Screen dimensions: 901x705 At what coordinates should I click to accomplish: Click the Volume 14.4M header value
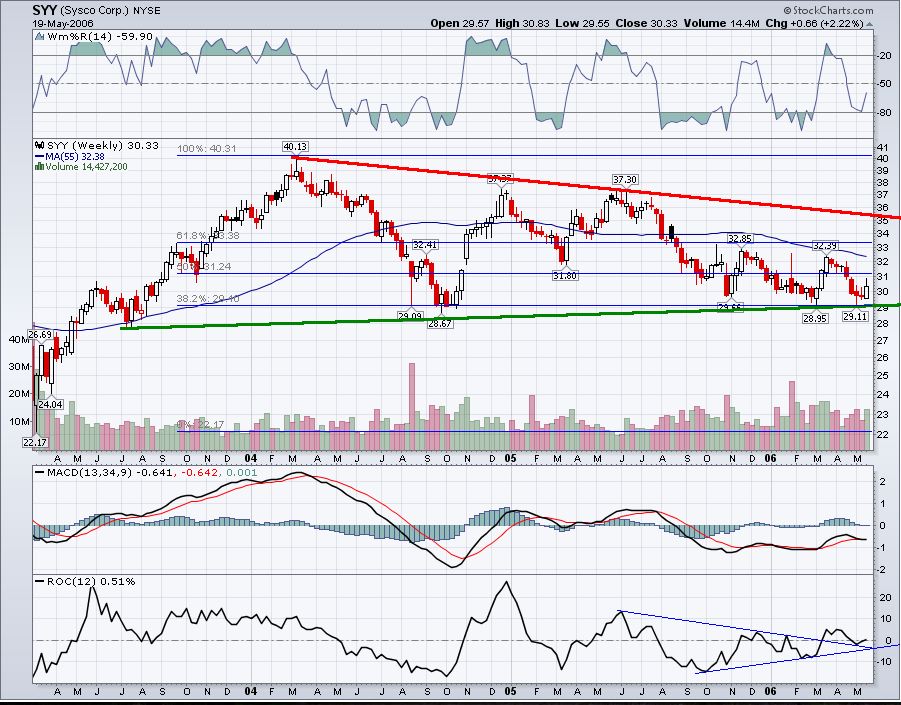(x=722, y=24)
